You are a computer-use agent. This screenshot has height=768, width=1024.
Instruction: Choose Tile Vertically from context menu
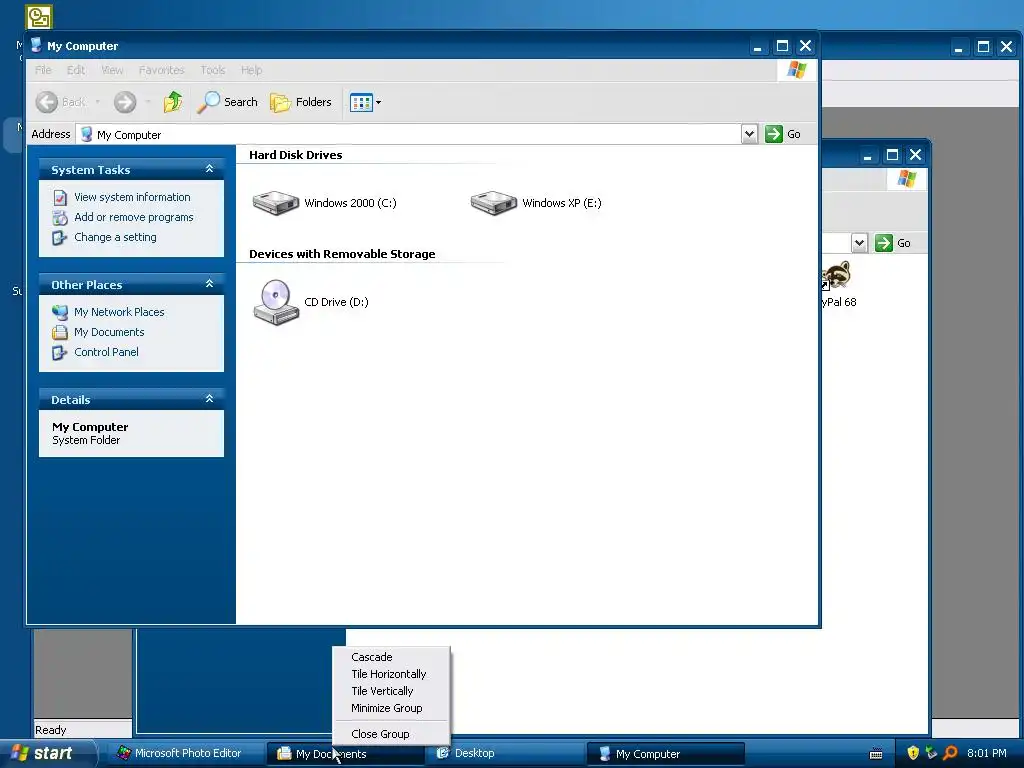(382, 691)
